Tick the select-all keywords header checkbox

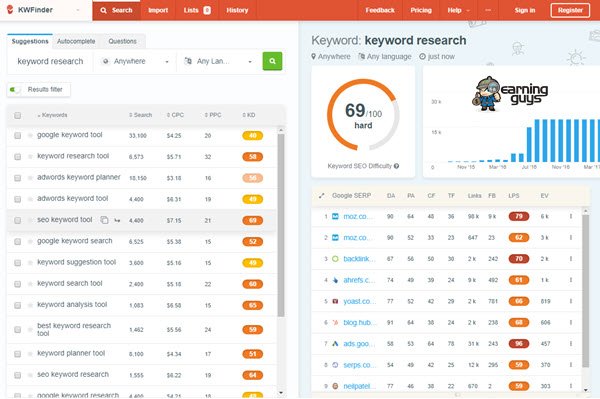[18, 116]
